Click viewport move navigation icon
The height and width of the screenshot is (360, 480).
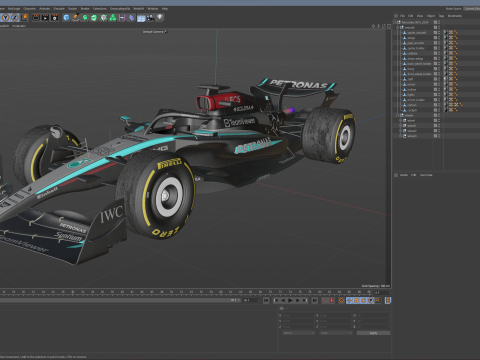(x=373, y=26)
